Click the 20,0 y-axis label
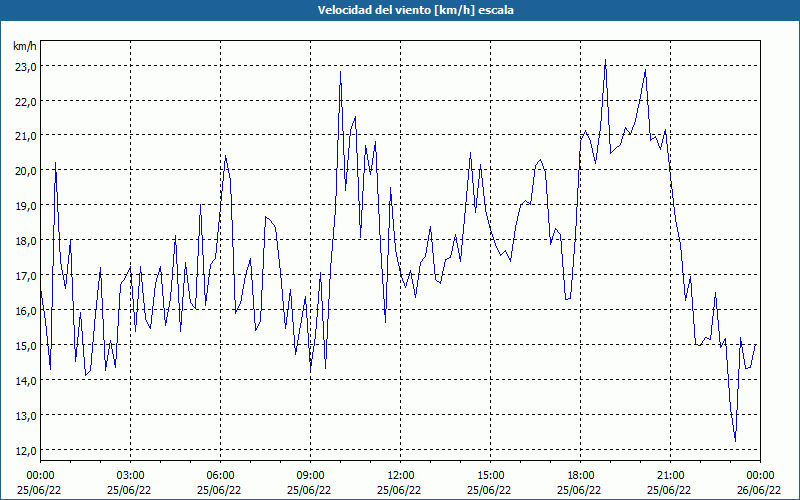 click(x=24, y=171)
